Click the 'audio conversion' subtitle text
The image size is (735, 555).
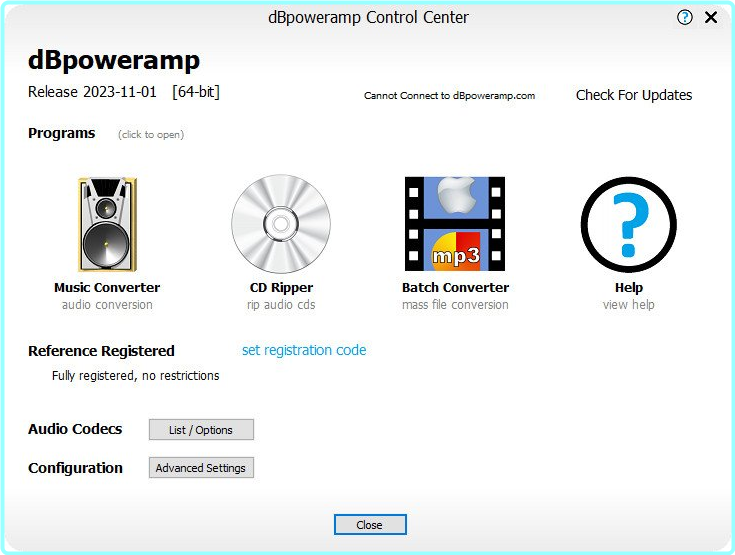(107, 305)
